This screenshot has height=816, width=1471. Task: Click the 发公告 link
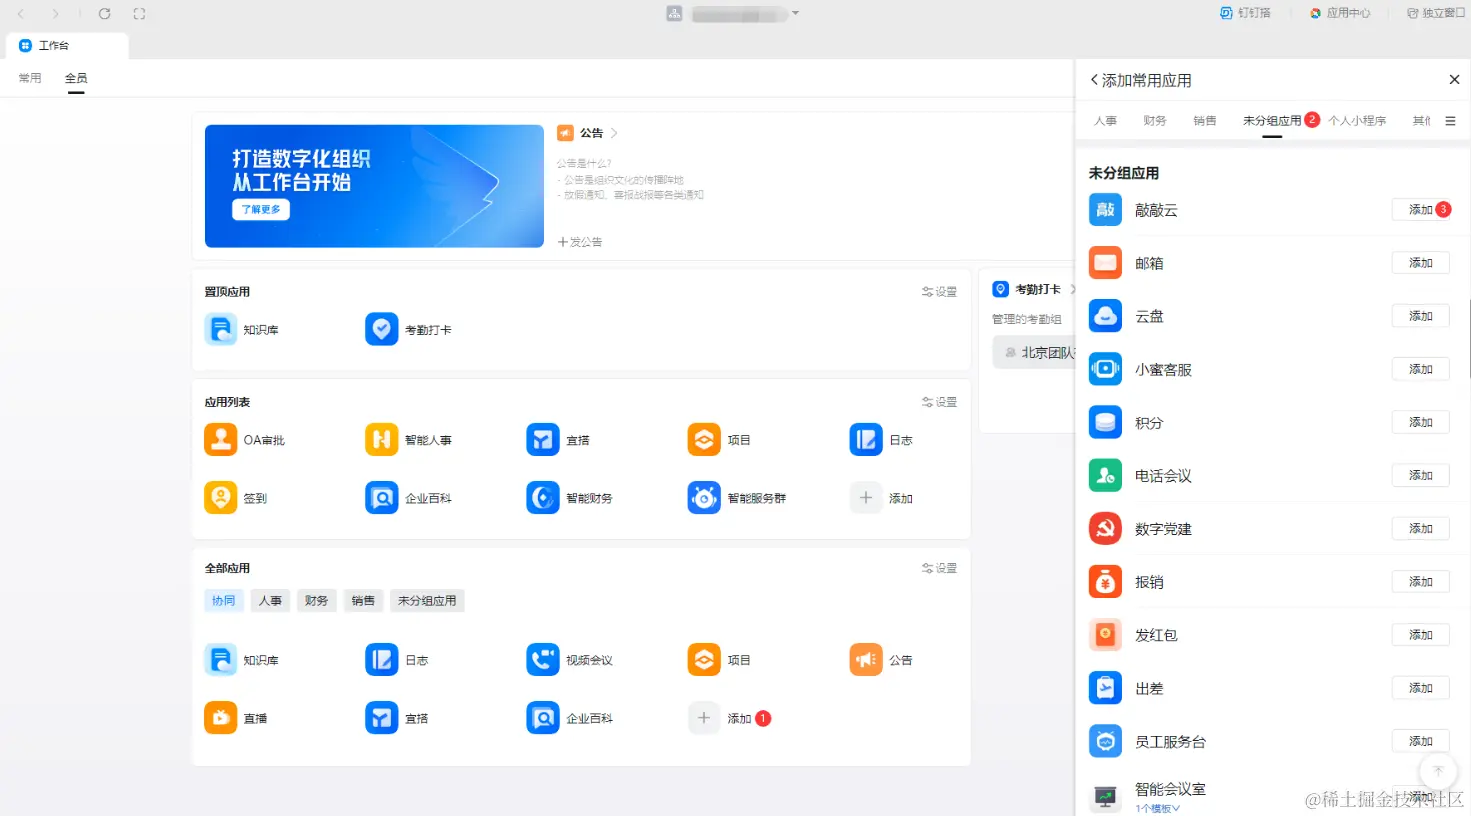click(x=580, y=242)
